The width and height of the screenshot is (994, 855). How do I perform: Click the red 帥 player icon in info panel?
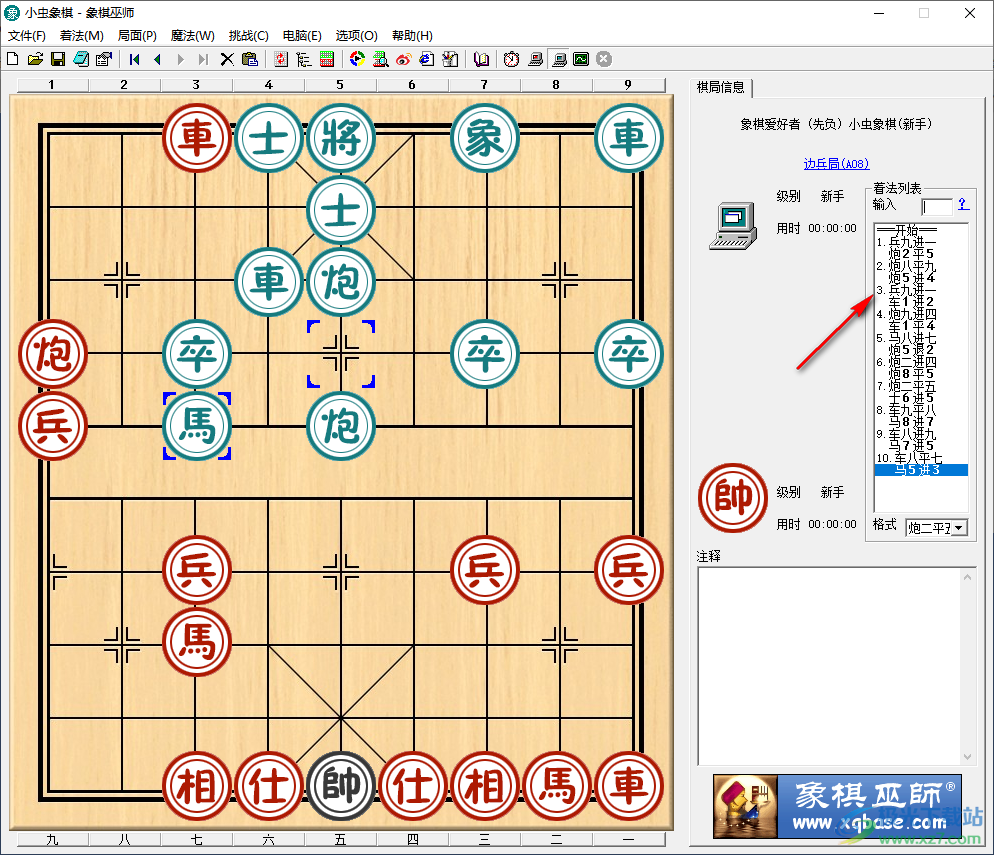click(733, 498)
